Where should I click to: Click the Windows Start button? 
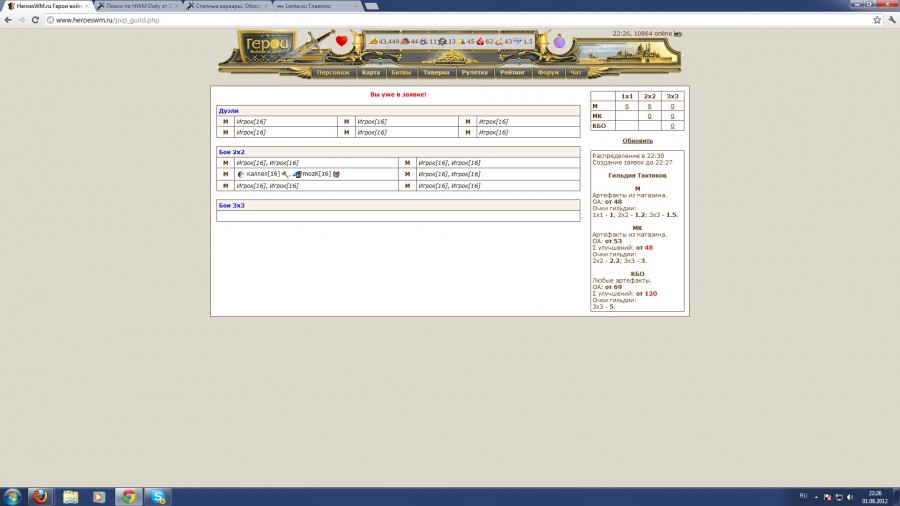point(13,496)
